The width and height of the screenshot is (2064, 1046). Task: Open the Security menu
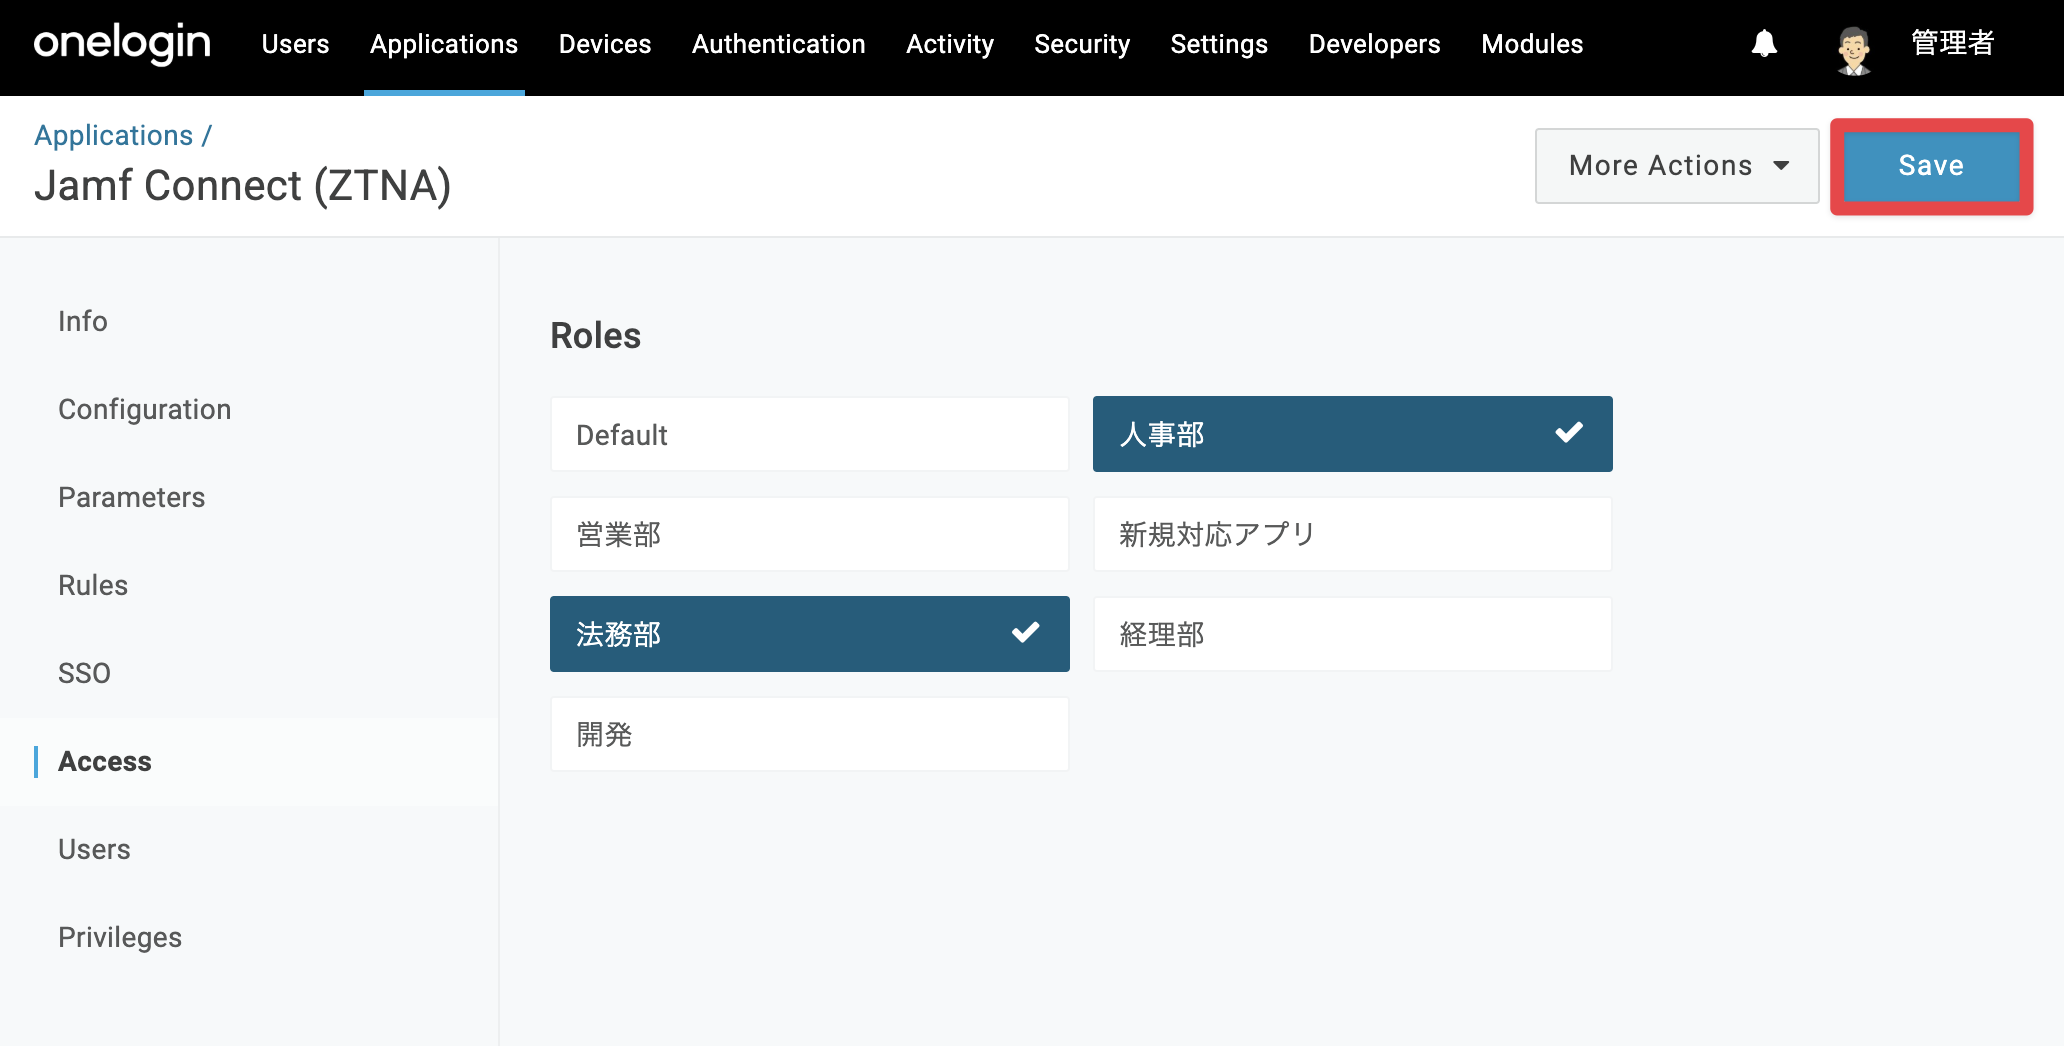pos(1082,44)
